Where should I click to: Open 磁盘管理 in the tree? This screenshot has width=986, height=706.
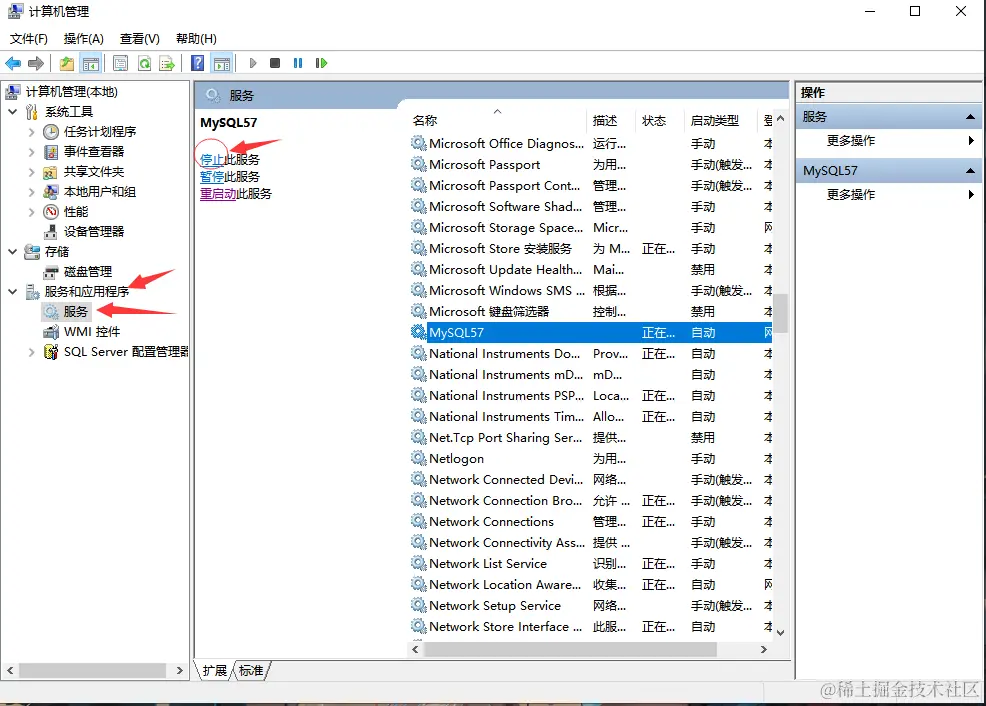88,272
